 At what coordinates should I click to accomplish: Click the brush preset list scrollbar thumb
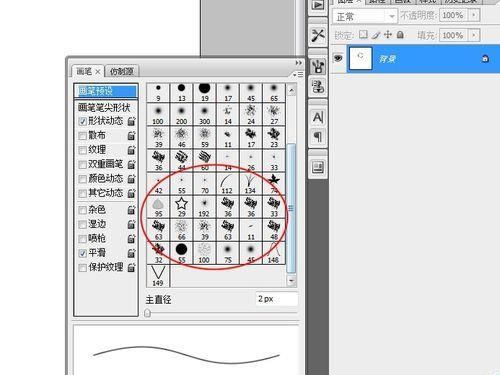tap(291, 208)
